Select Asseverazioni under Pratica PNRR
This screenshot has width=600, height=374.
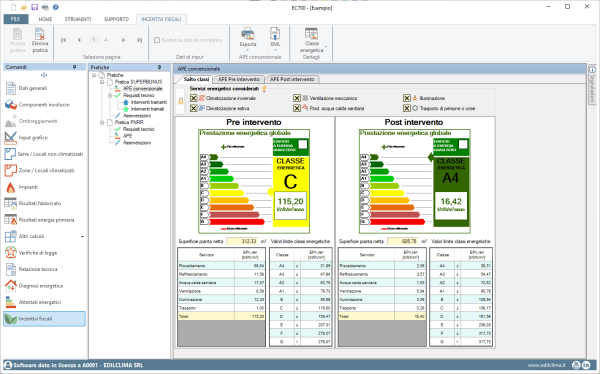[x=137, y=143]
